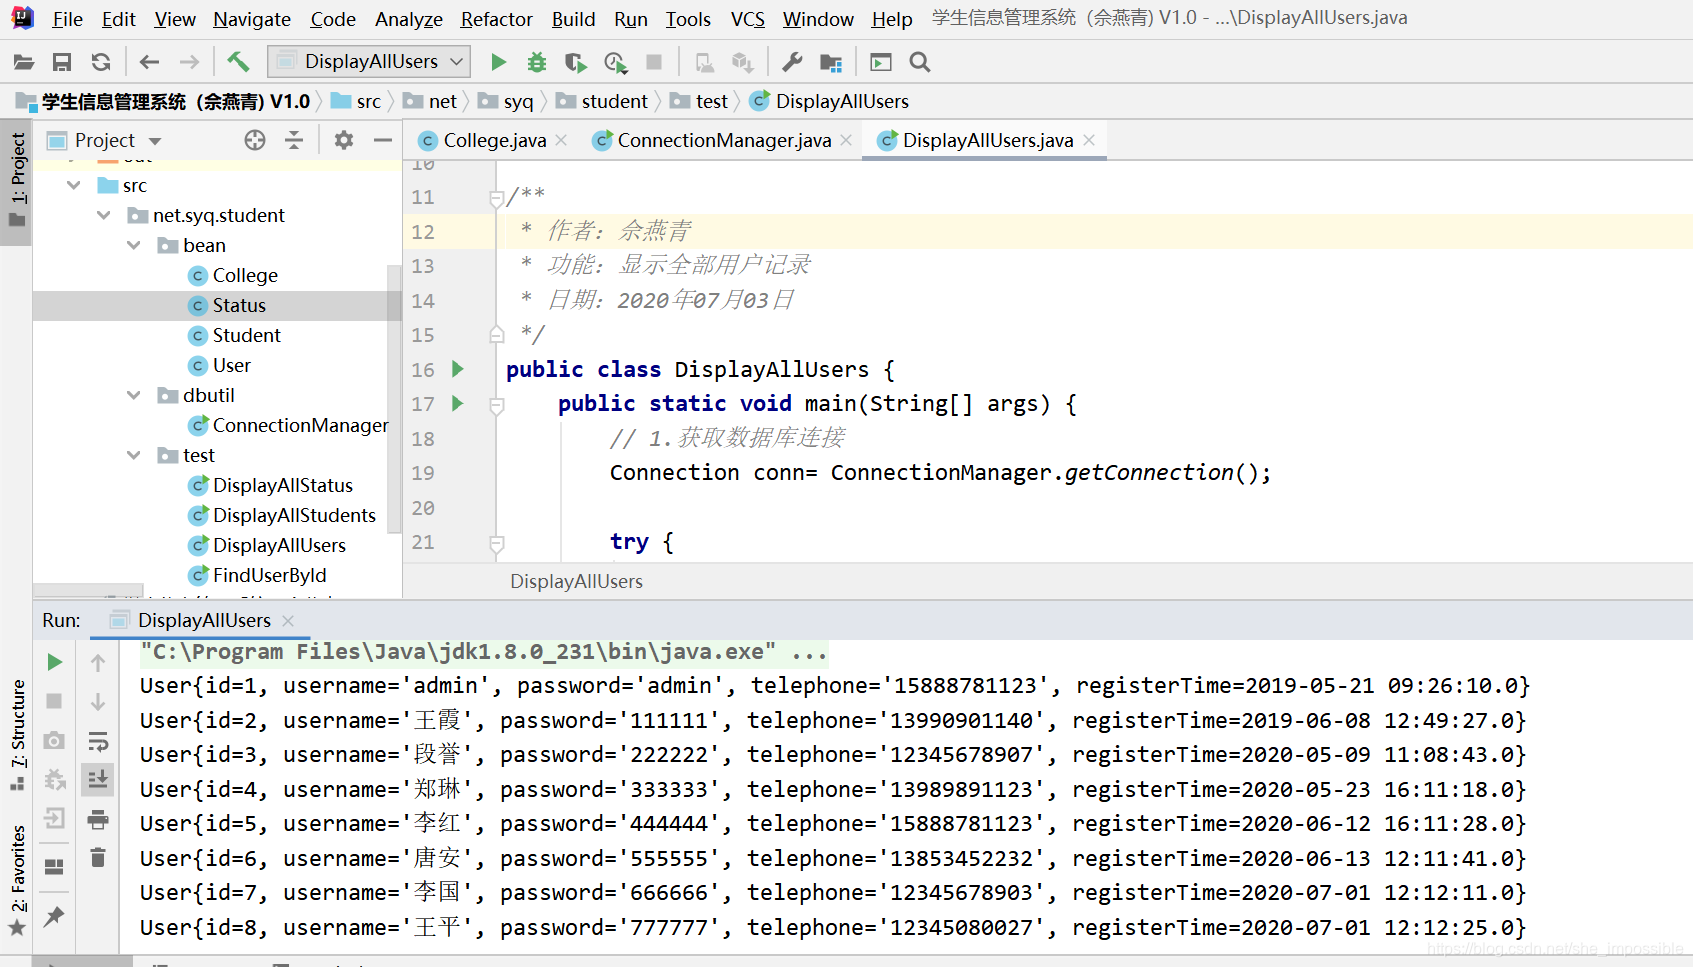Run class from gutter arrow at line 16
The height and width of the screenshot is (967, 1693).
[458, 369]
